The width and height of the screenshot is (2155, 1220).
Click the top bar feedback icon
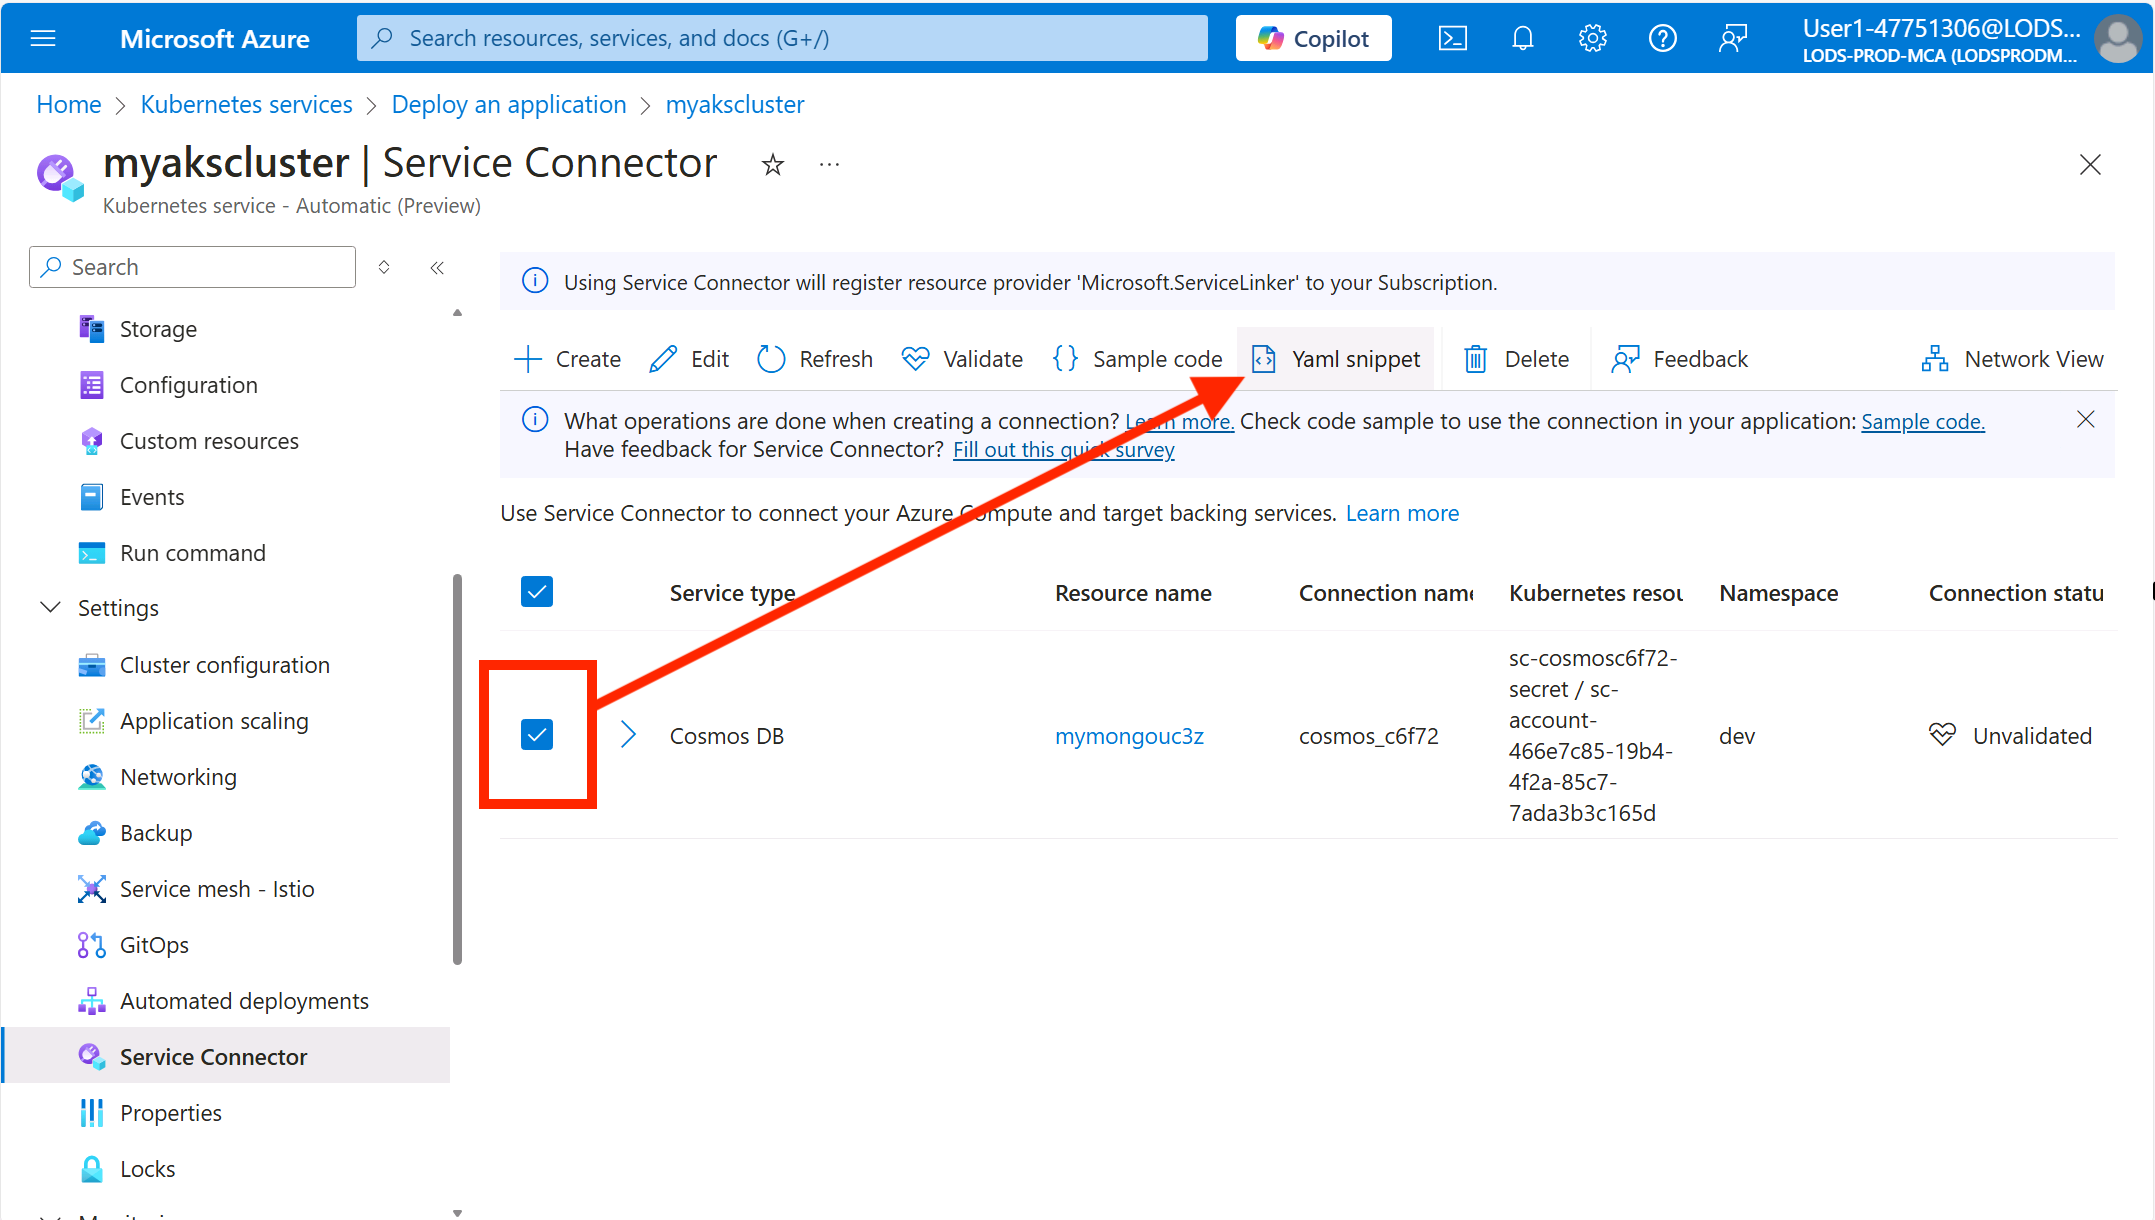pos(1732,38)
